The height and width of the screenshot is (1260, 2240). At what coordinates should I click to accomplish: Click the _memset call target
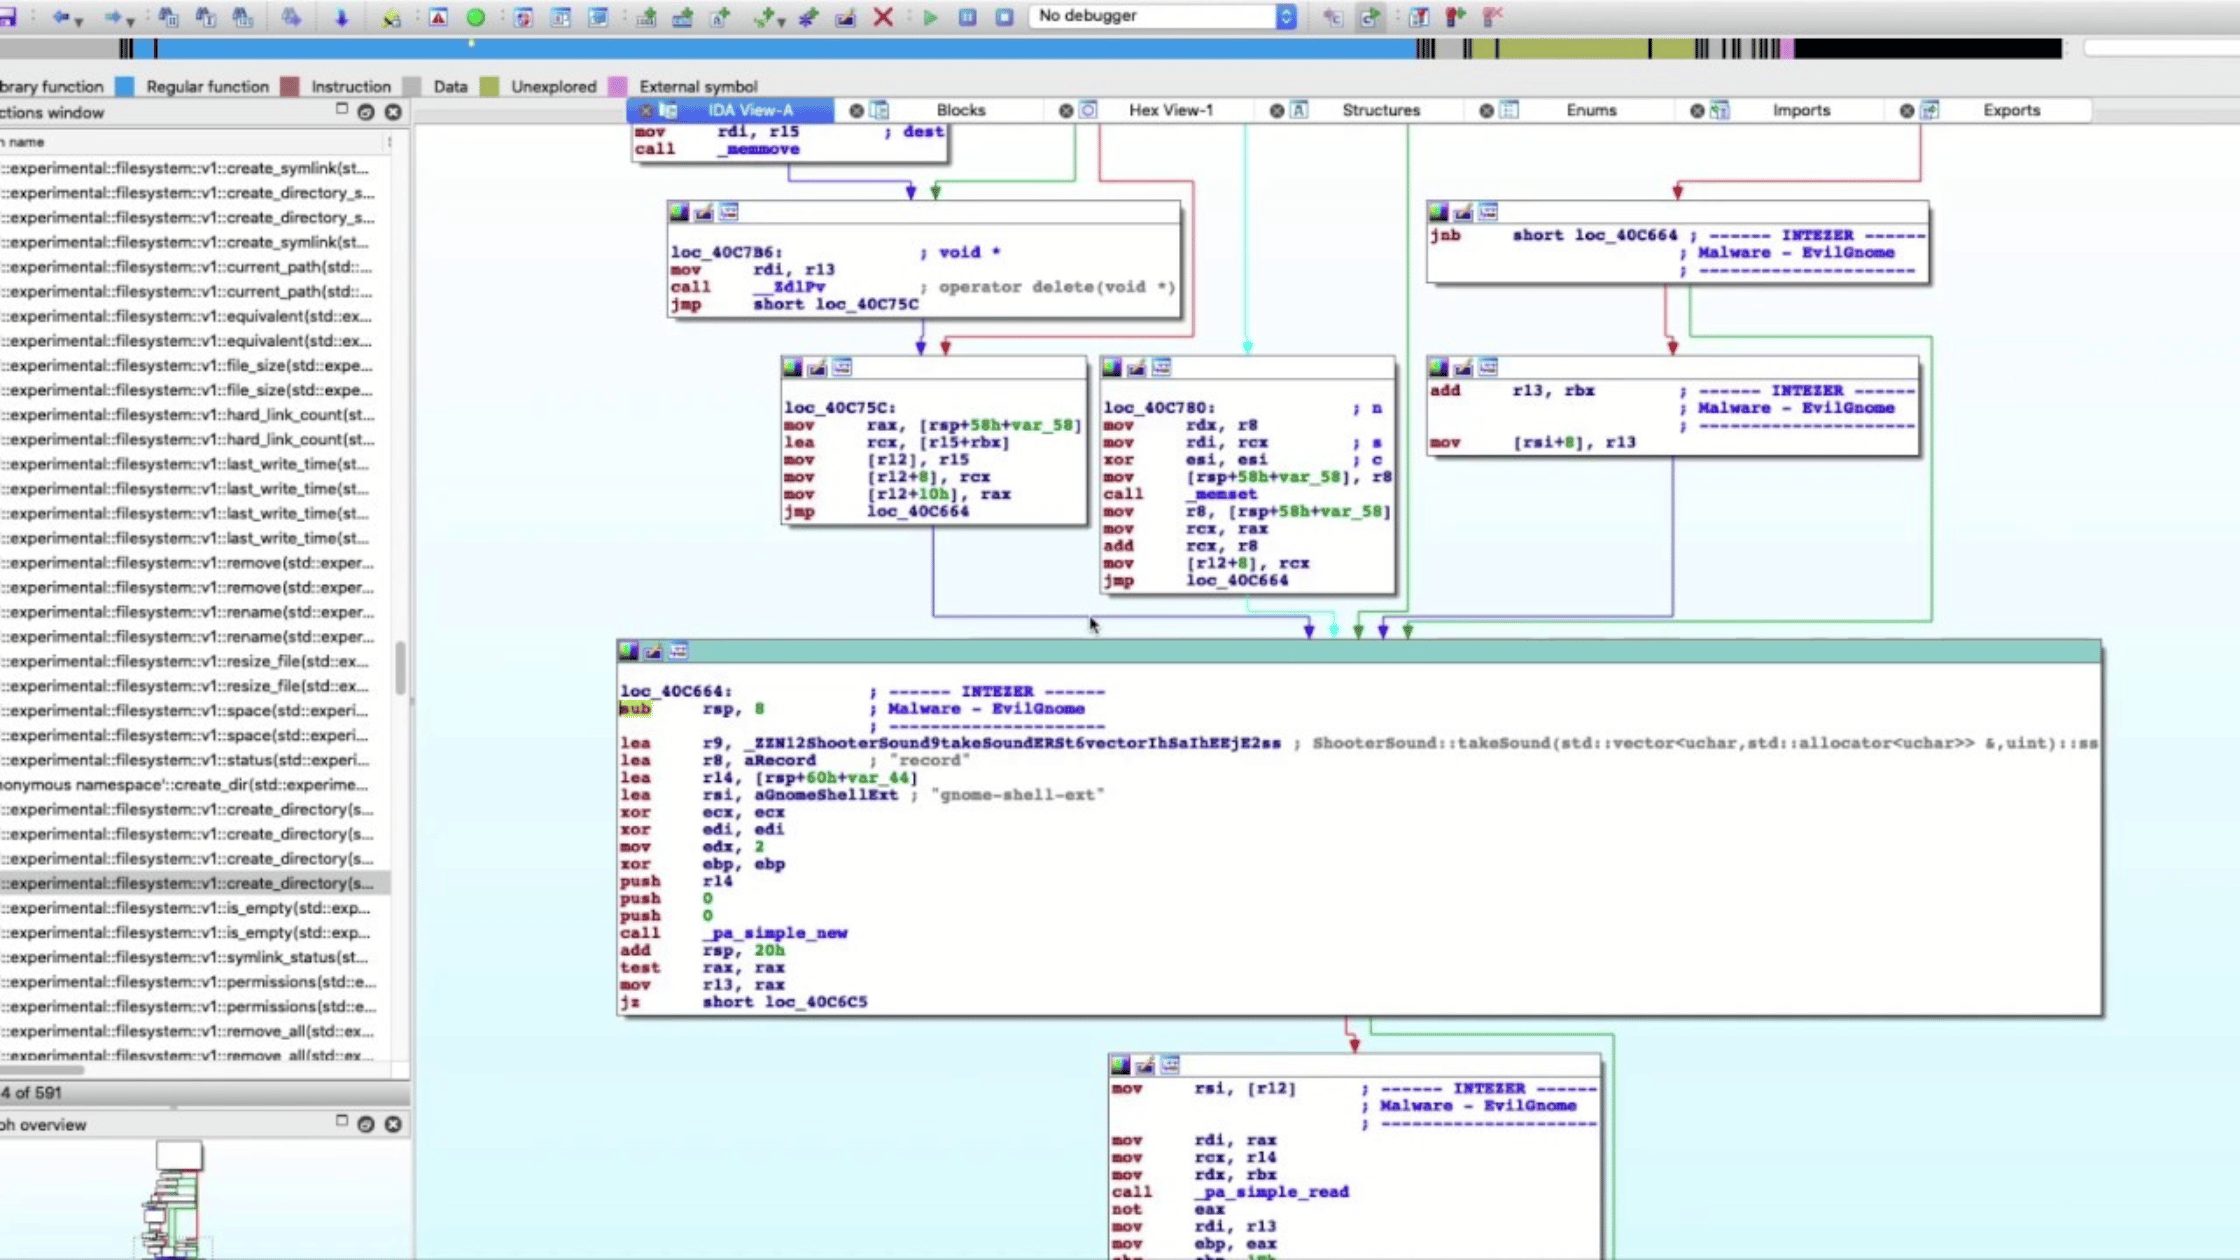(1221, 494)
